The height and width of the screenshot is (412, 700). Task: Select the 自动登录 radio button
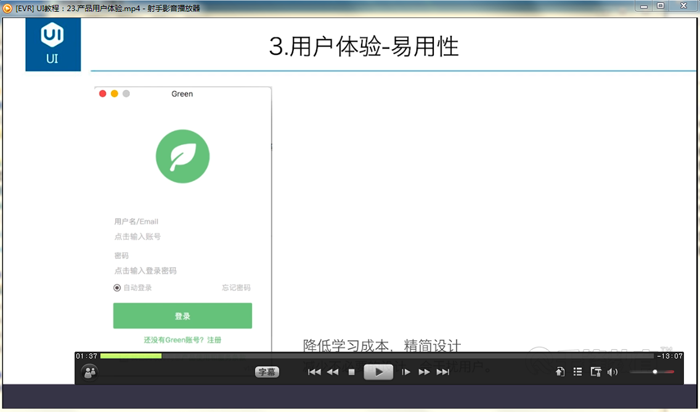(x=117, y=288)
